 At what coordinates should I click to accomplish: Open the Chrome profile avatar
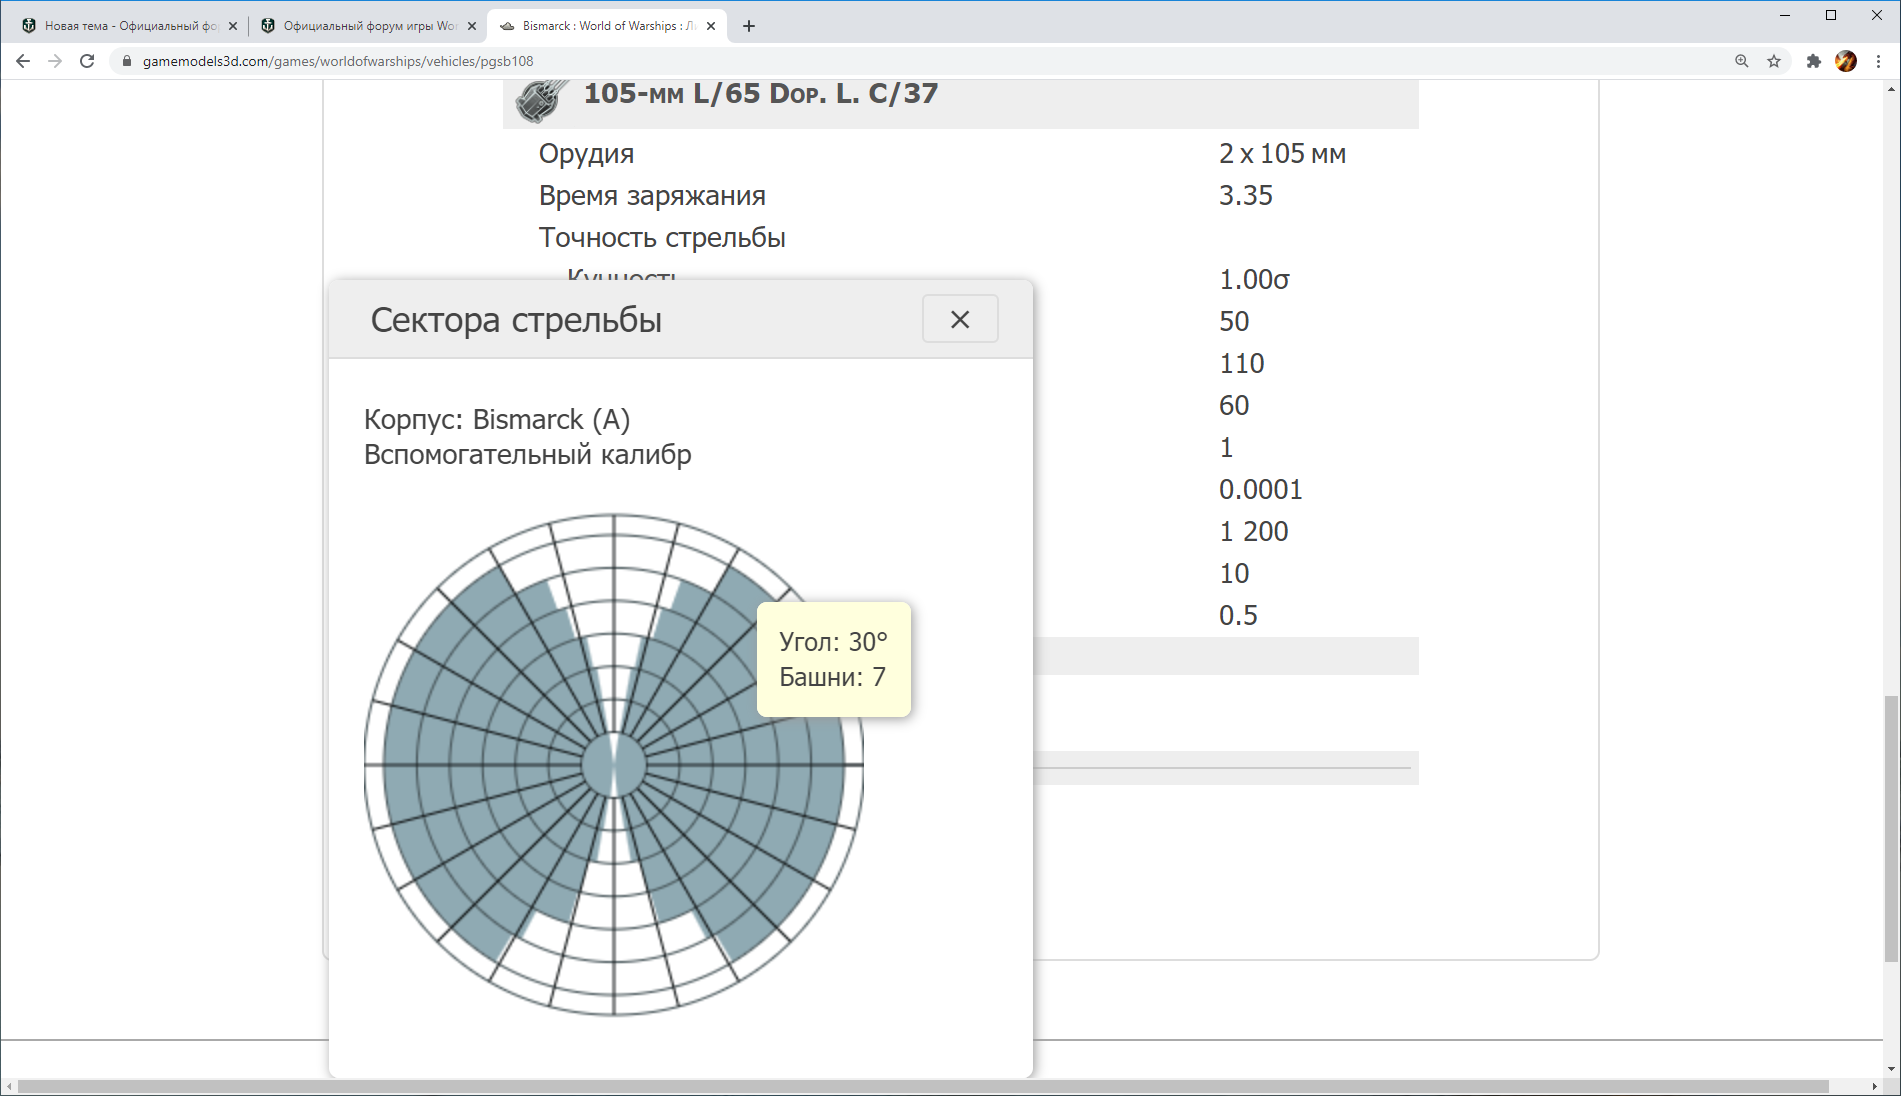(x=1846, y=61)
